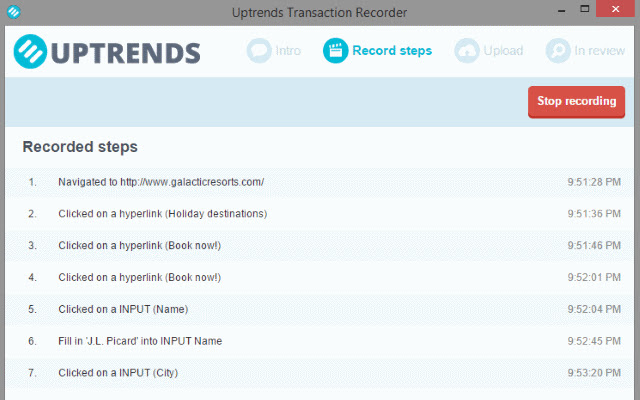This screenshot has height=400, width=640.
Task: Click timestamp 9:53:20 PM
Action: tap(594, 373)
